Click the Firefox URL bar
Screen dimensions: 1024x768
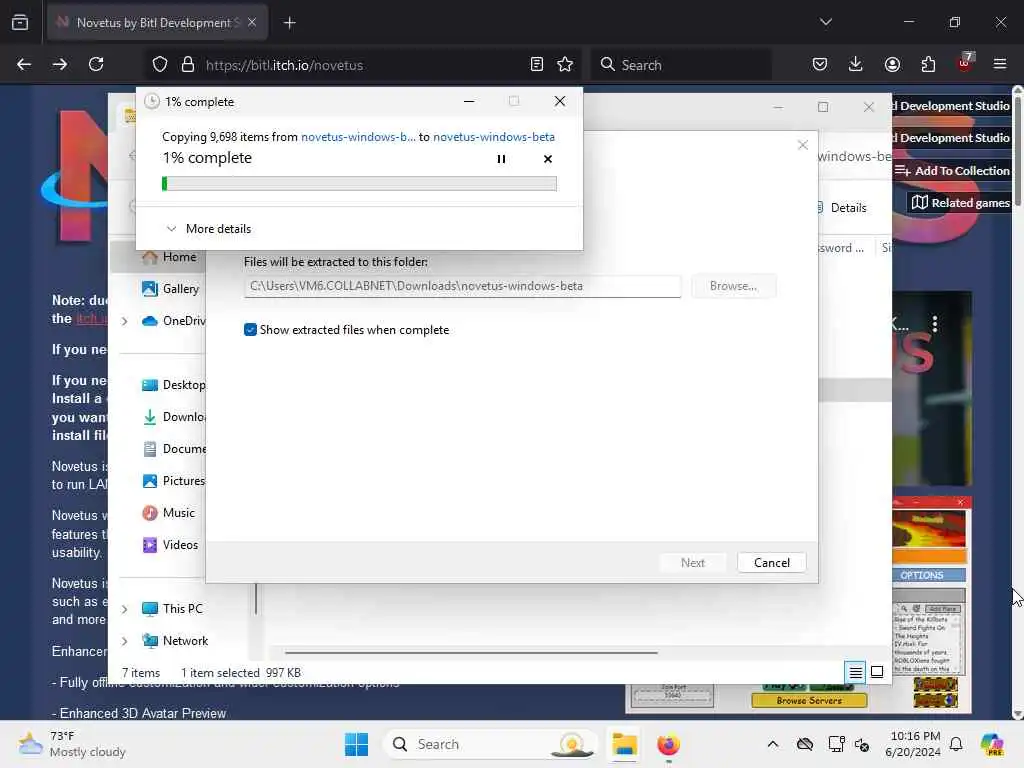coord(362,65)
